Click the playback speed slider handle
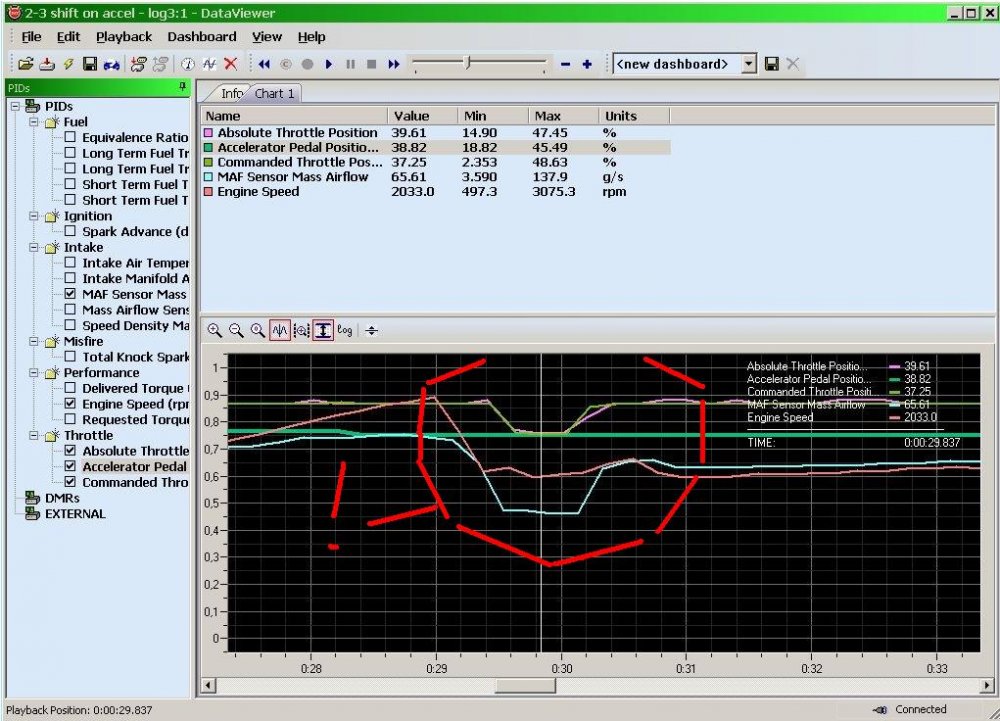 (x=466, y=64)
